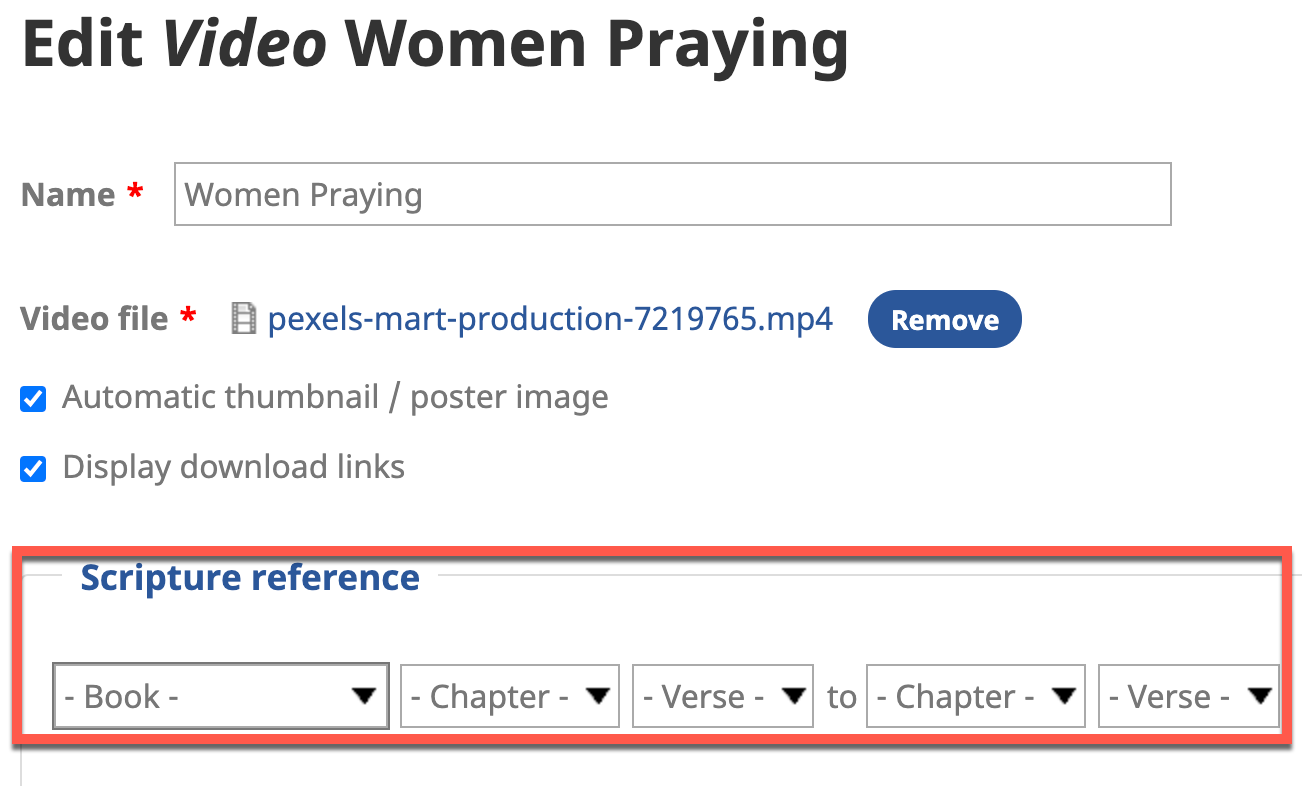This screenshot has height=786, width=1302.
Task: Expand the starting Chapter dropdown
Action: coord(509,696)
